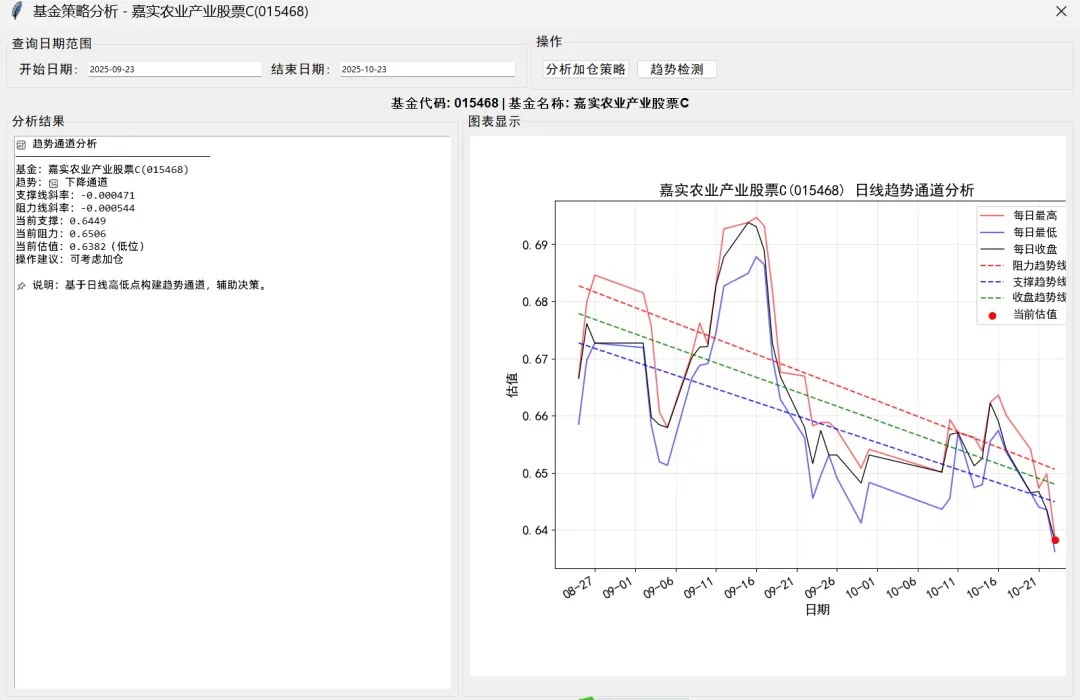Viewport: 1080px width, 700px height.
Task: Click the 10-21 x-axis date label
Action: (x=1021, y=588)
